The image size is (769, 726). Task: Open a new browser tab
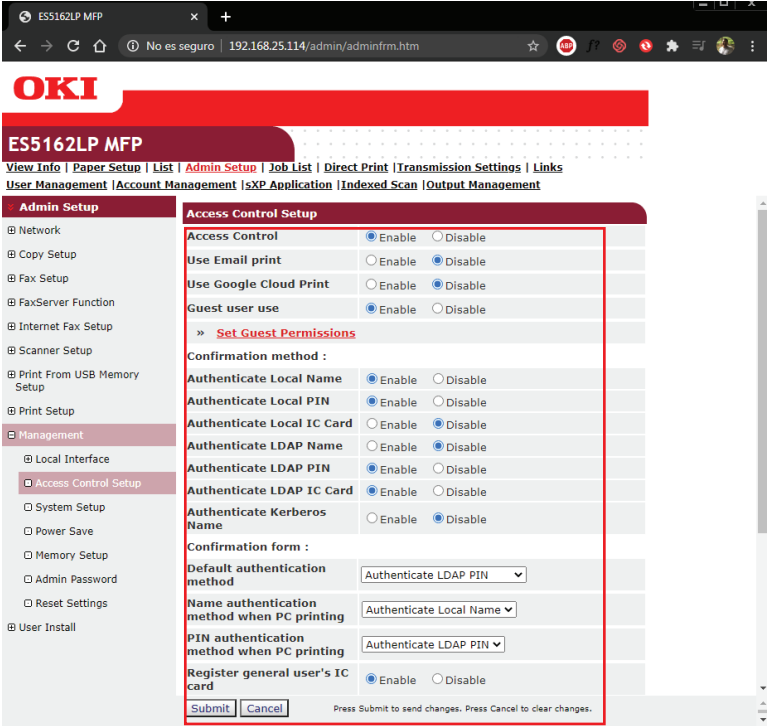226,16
